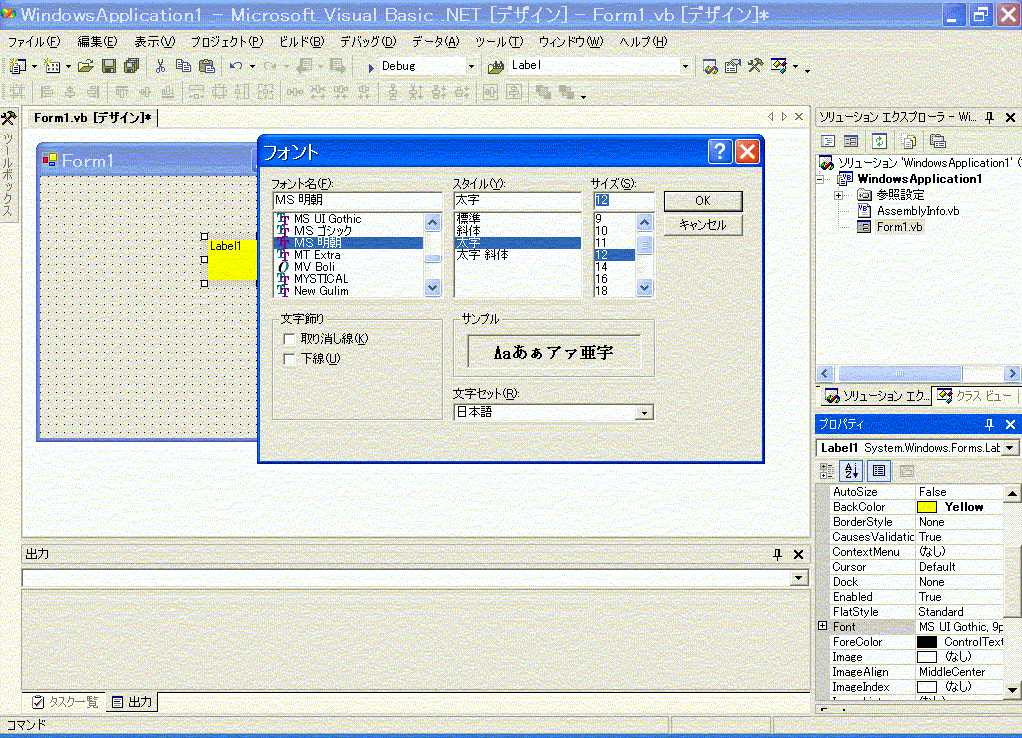Viewport: 1022px width, 738px height.
Task: Click the Undo arrow icon
Action: click(x=235, y=66)
